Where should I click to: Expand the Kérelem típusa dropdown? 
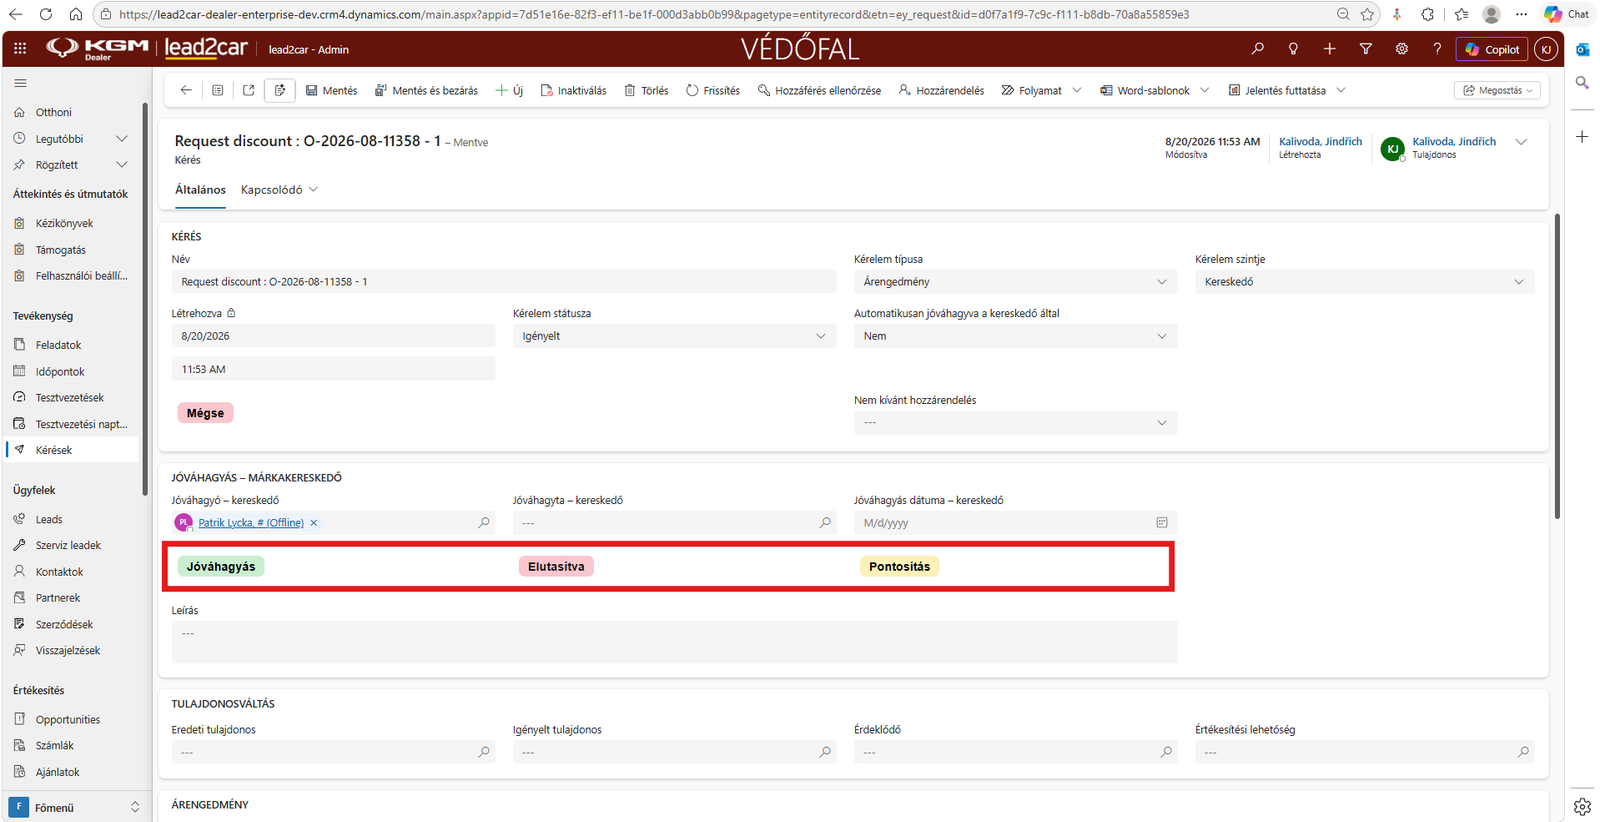point(1015,282)
